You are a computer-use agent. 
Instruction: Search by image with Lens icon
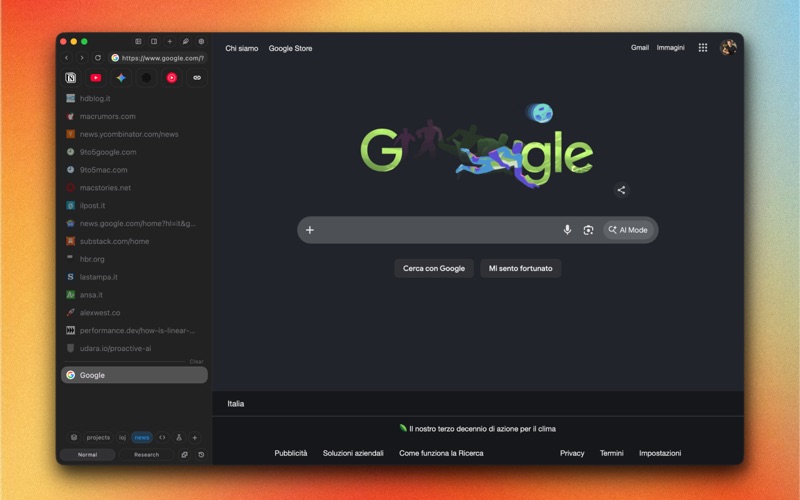(588, 230)
